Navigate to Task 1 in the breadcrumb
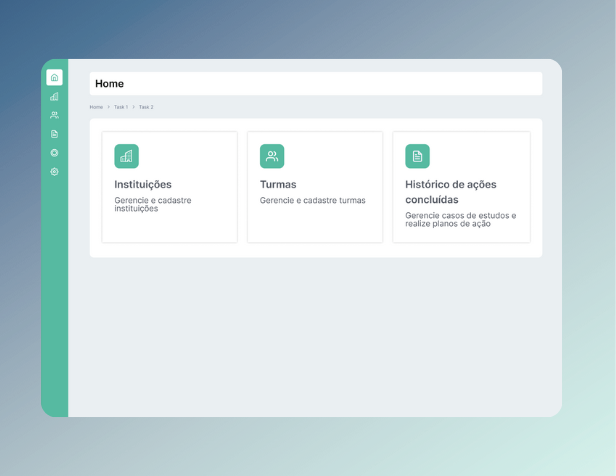 click(121, 107)
